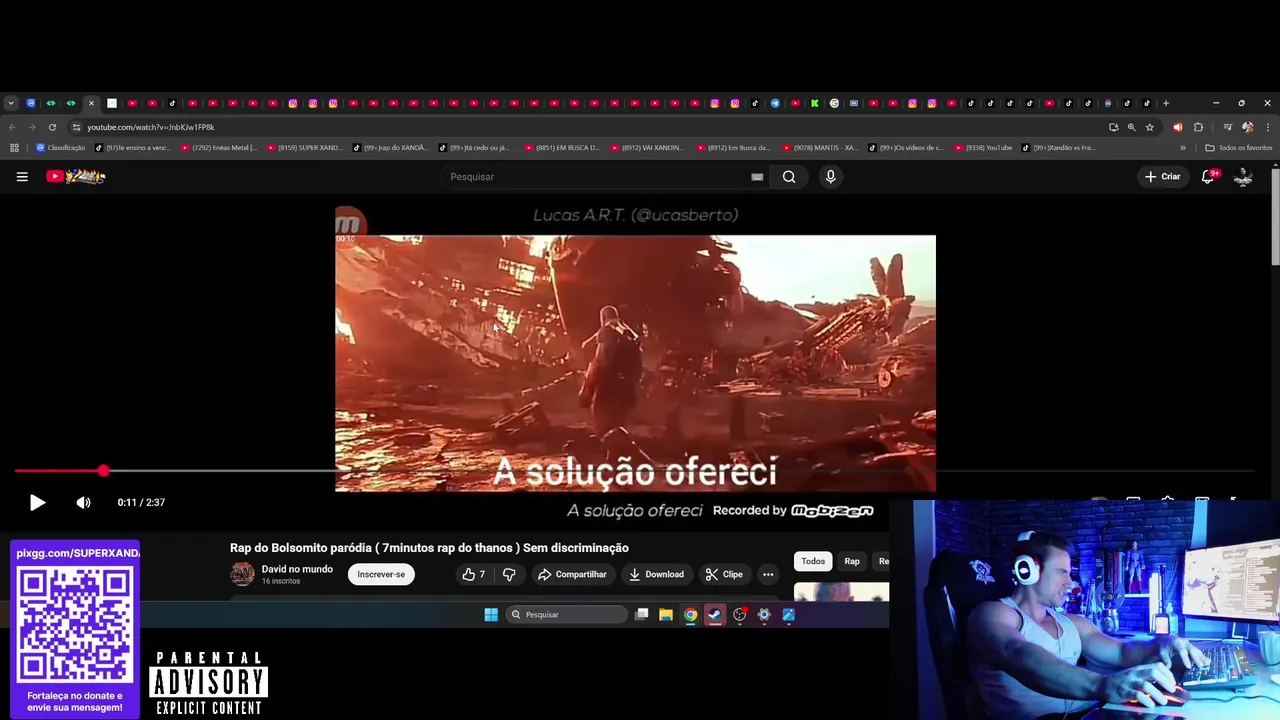Go forward in the browser
The width and height of the screenshot is (1280, 720).
coord(32,127)
